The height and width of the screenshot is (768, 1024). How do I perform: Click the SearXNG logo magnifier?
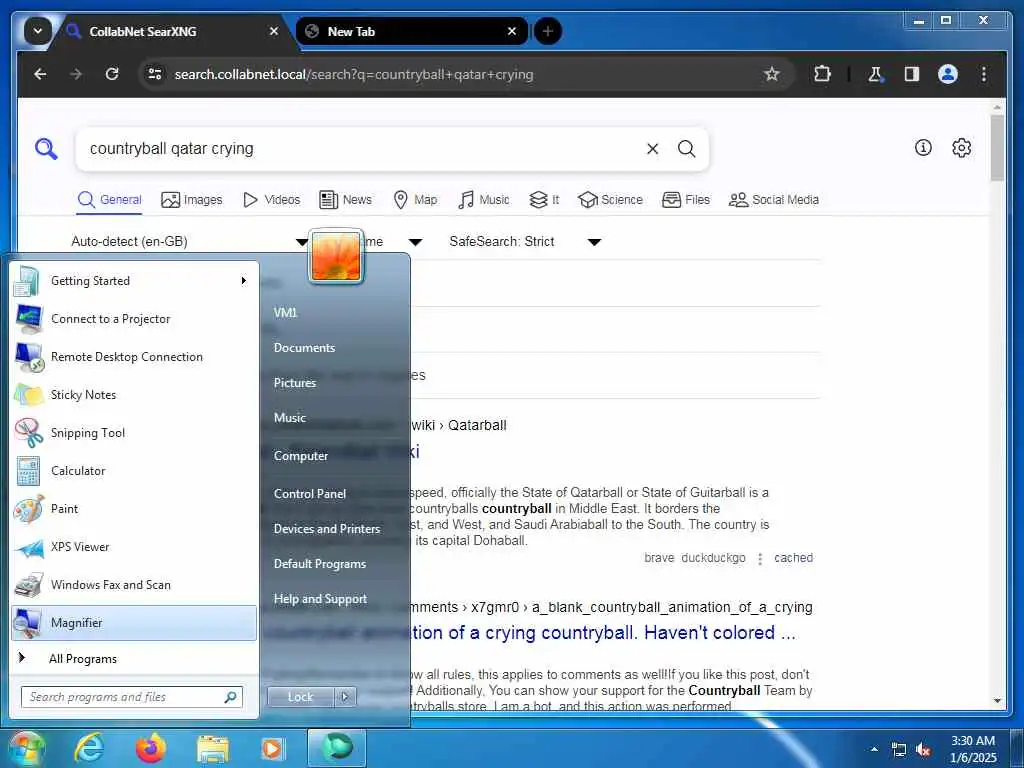pos(46,149)
